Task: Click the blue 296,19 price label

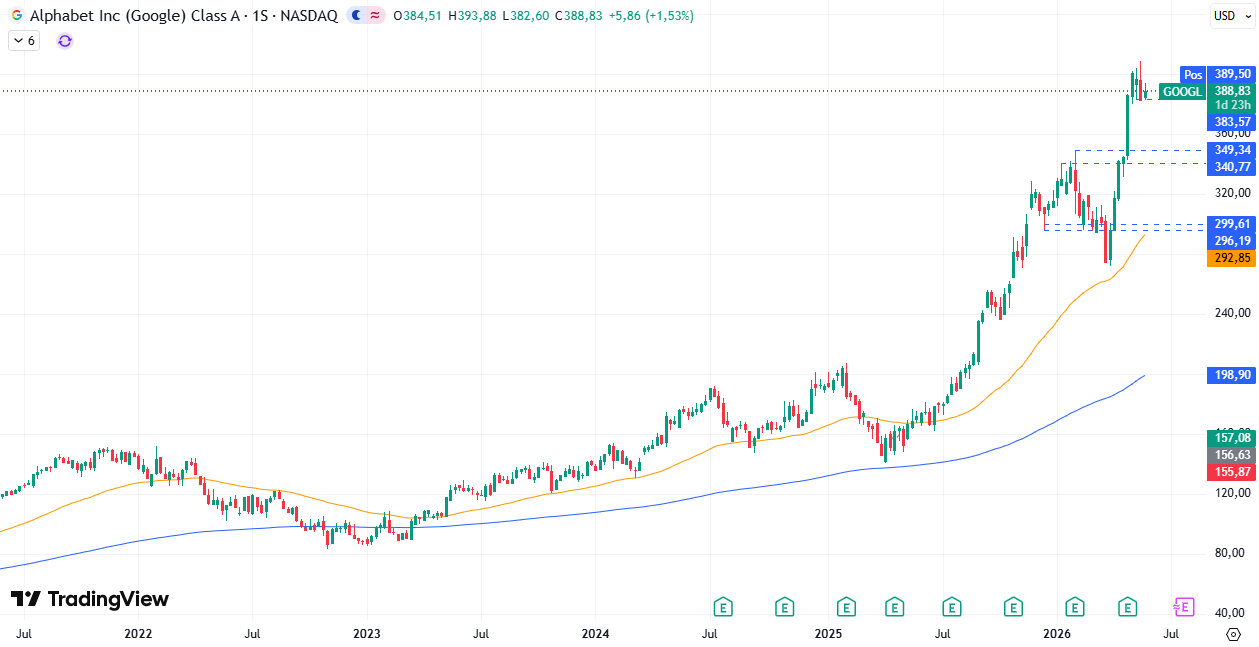Action: (1231, 241)
